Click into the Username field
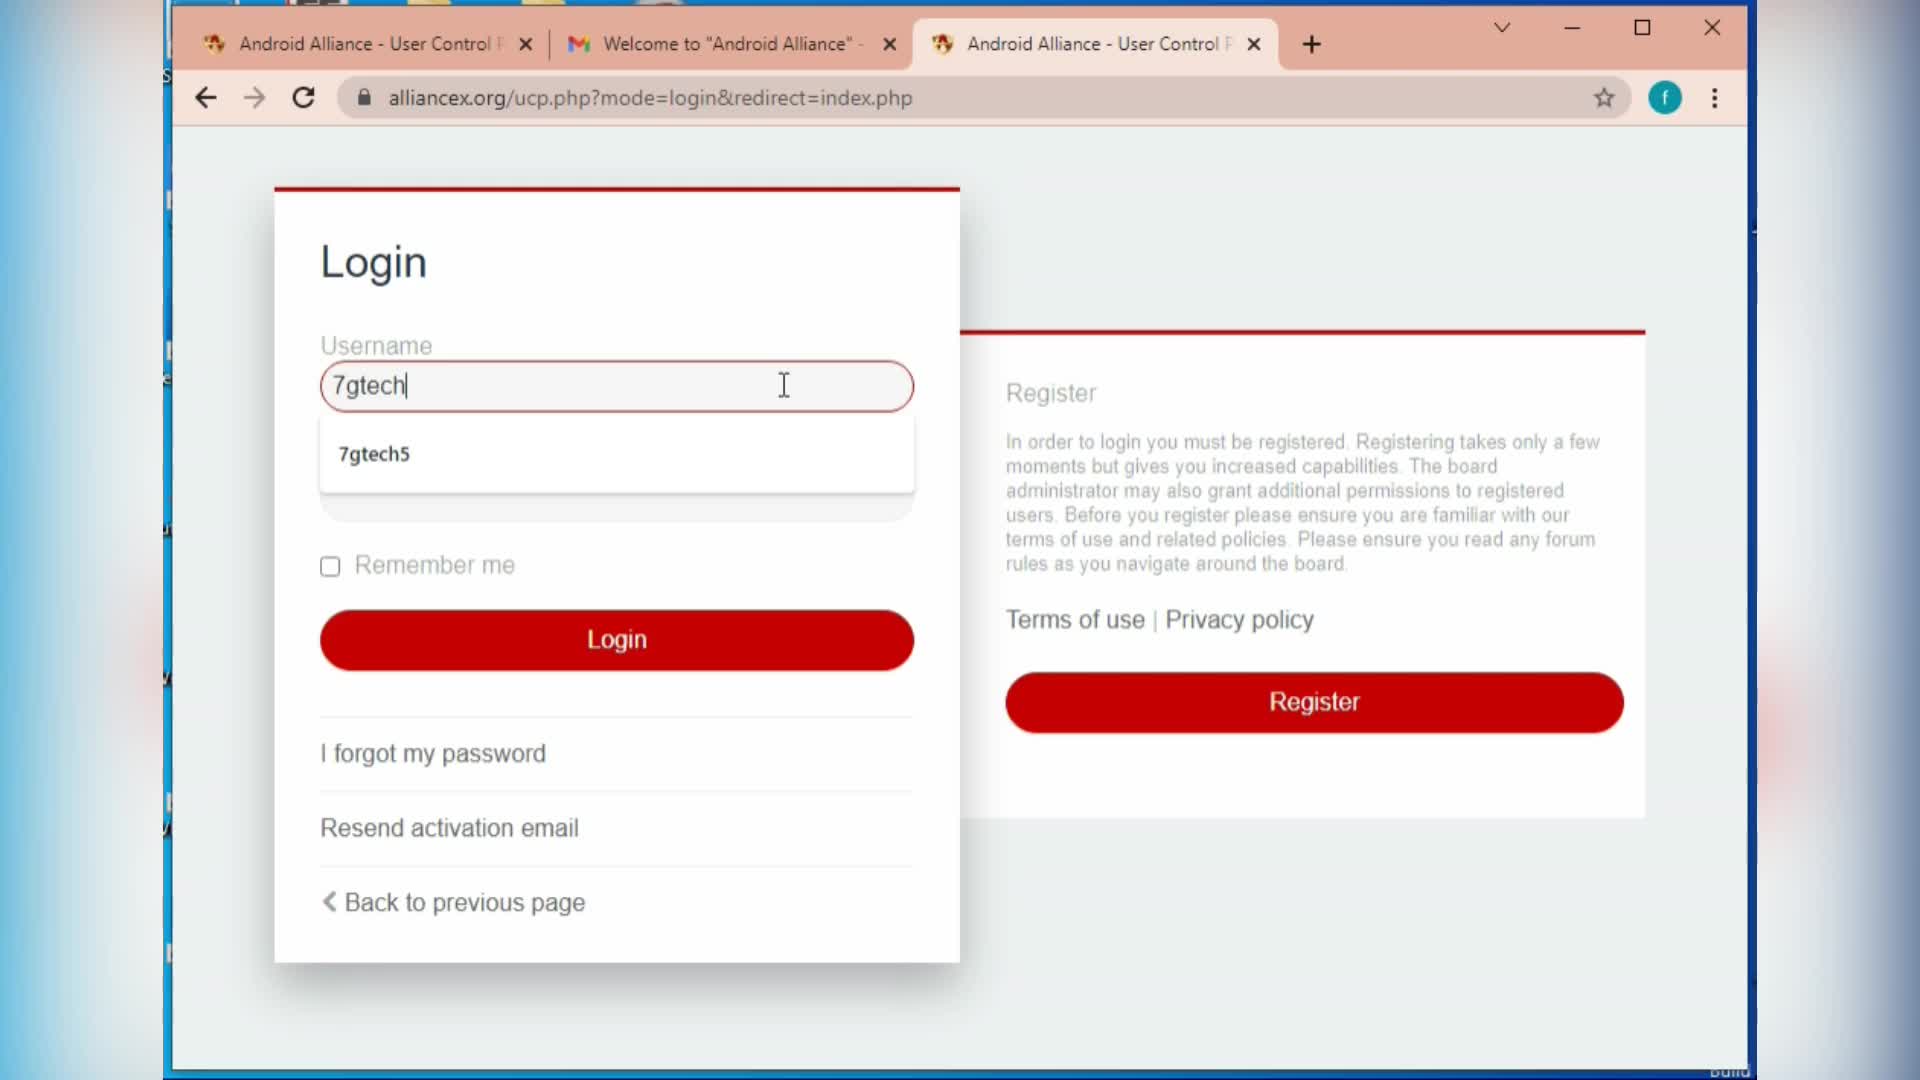This screenshot has width=1920, height=1080. click(x=616, y=386)
